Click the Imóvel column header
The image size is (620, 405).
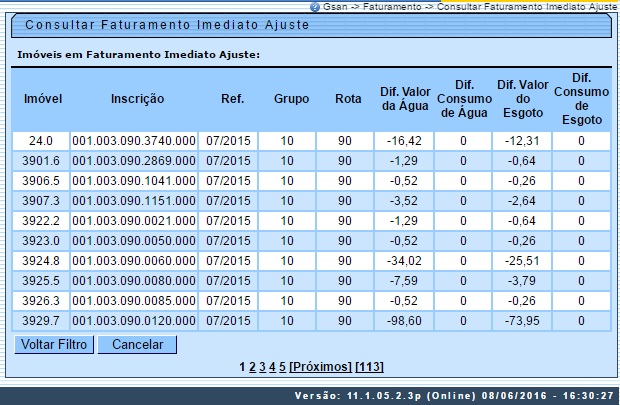click(43, 99)
